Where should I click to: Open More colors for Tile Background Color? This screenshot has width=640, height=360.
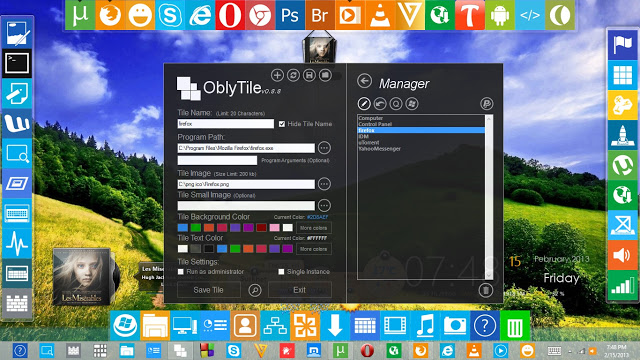313,228
